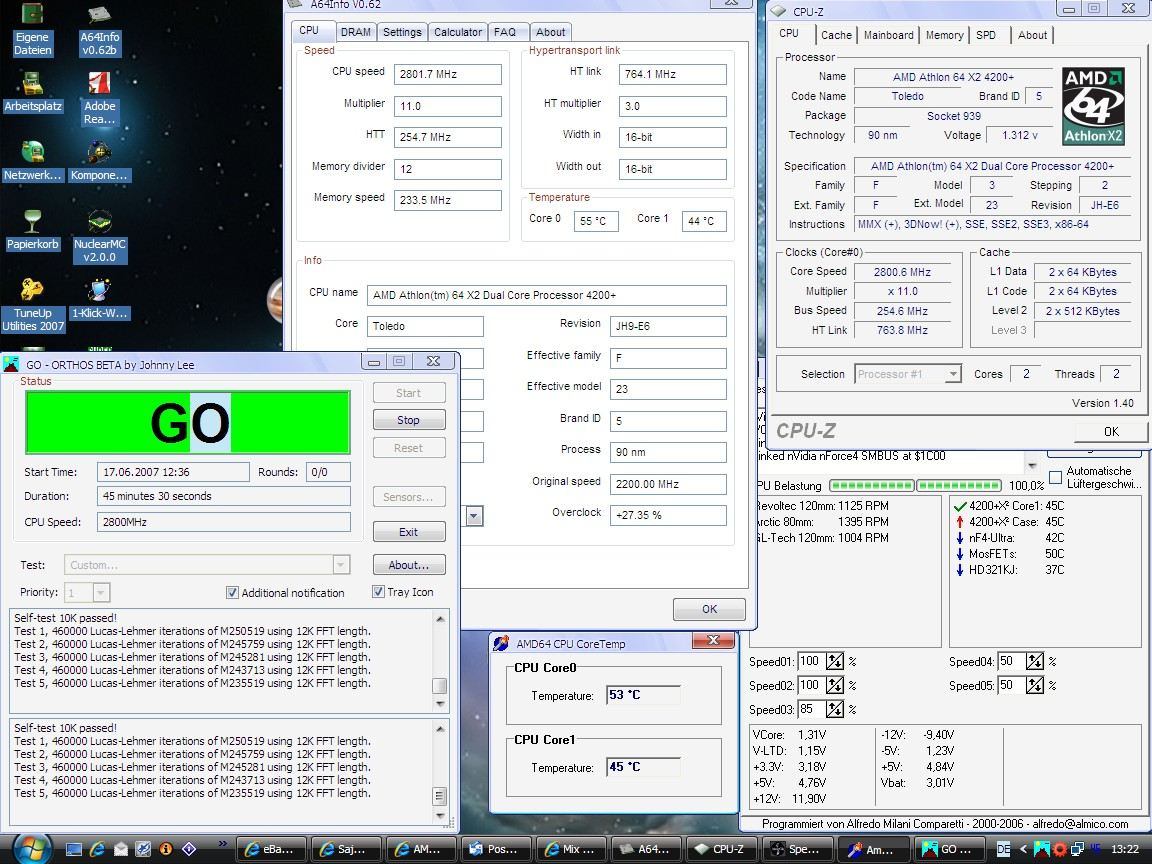Toggle the Tray Icon checkbox in ORTHOS
1152x864 pixels.
(378, 591)
